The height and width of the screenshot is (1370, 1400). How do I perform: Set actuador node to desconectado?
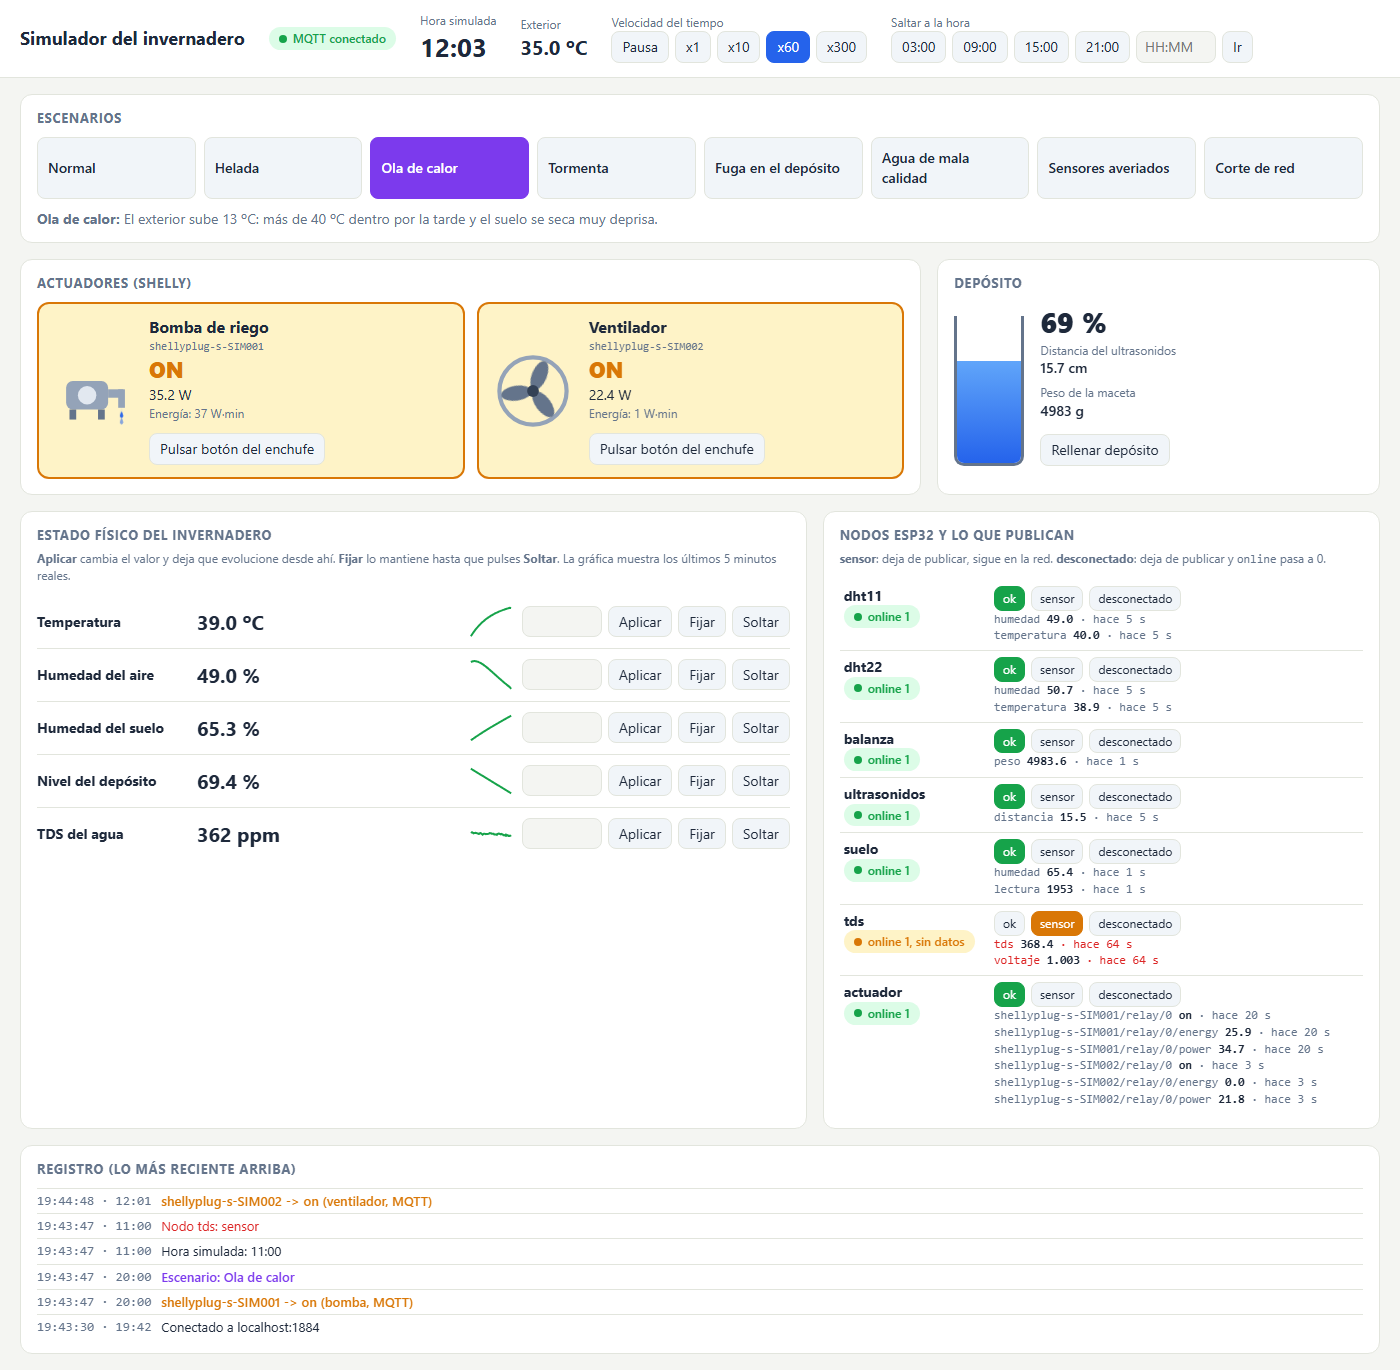pos(1135,995)
